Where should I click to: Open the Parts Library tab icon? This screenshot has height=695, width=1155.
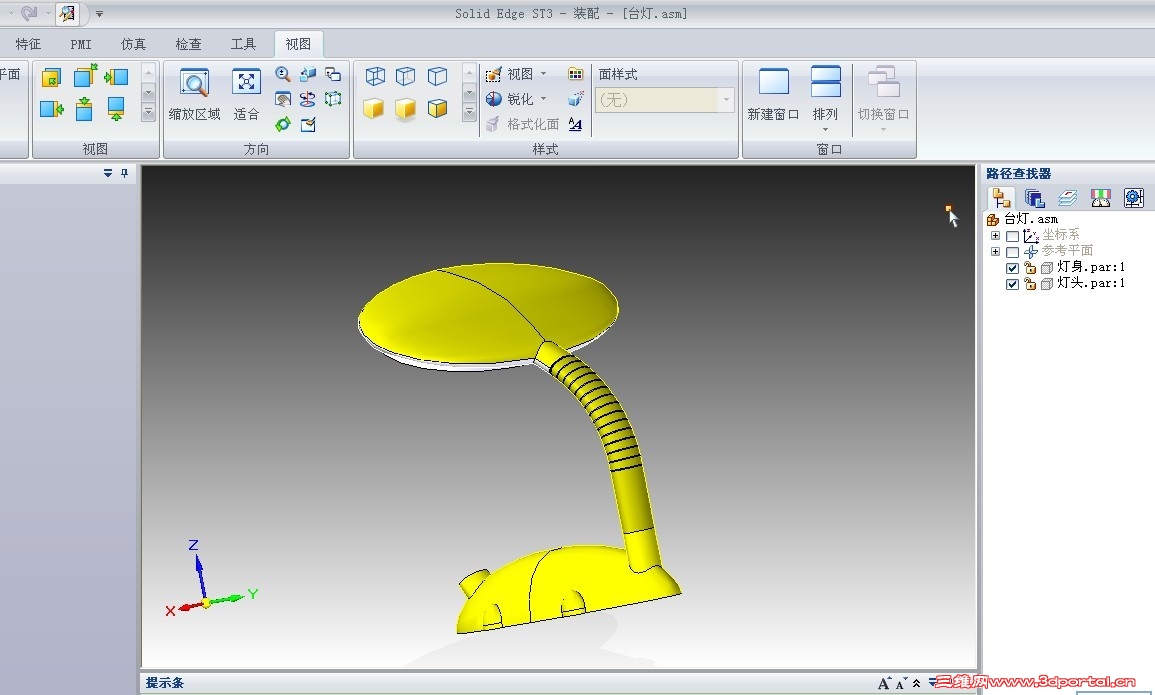point(1034,198)
